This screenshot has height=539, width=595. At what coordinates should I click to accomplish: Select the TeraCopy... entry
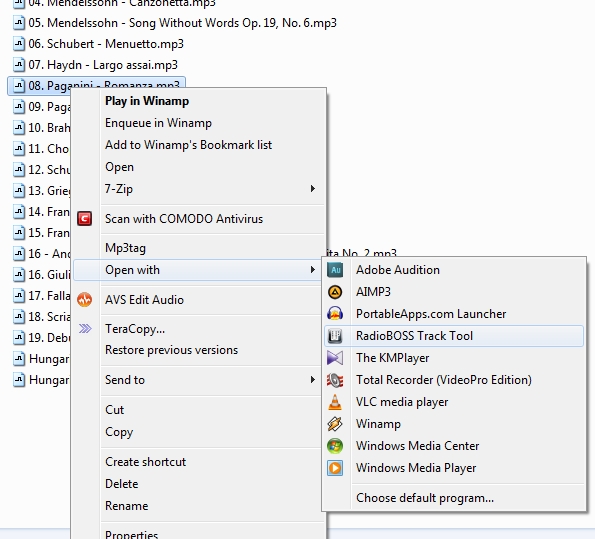[x=135, y=329]
